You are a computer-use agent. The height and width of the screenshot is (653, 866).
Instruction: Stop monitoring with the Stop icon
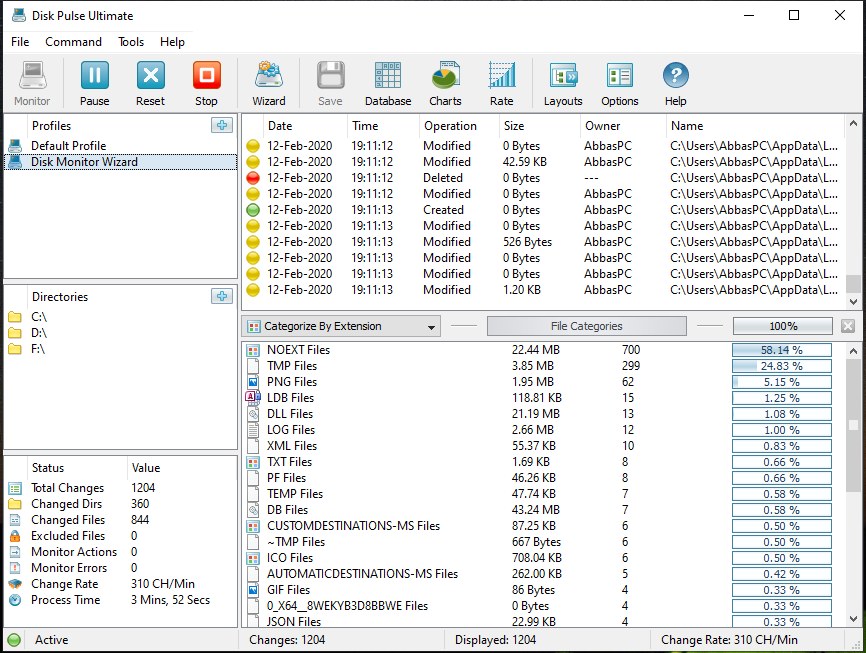point(207,76)
